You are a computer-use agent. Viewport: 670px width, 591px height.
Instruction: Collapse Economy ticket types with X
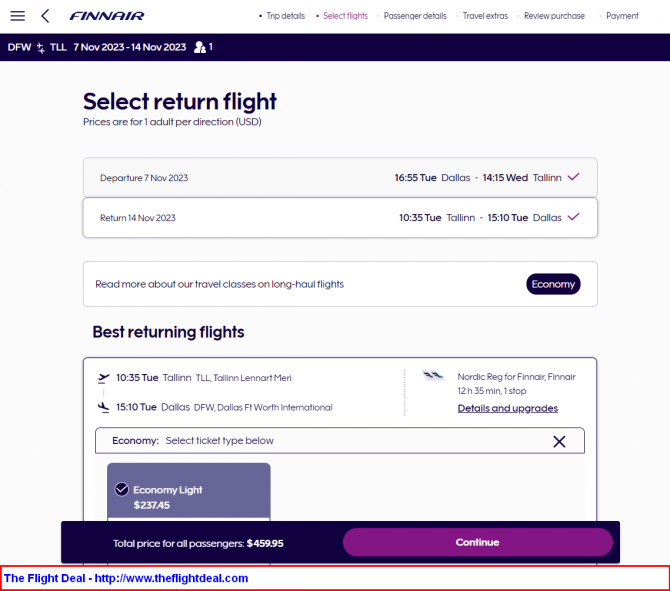pos(559,441)
